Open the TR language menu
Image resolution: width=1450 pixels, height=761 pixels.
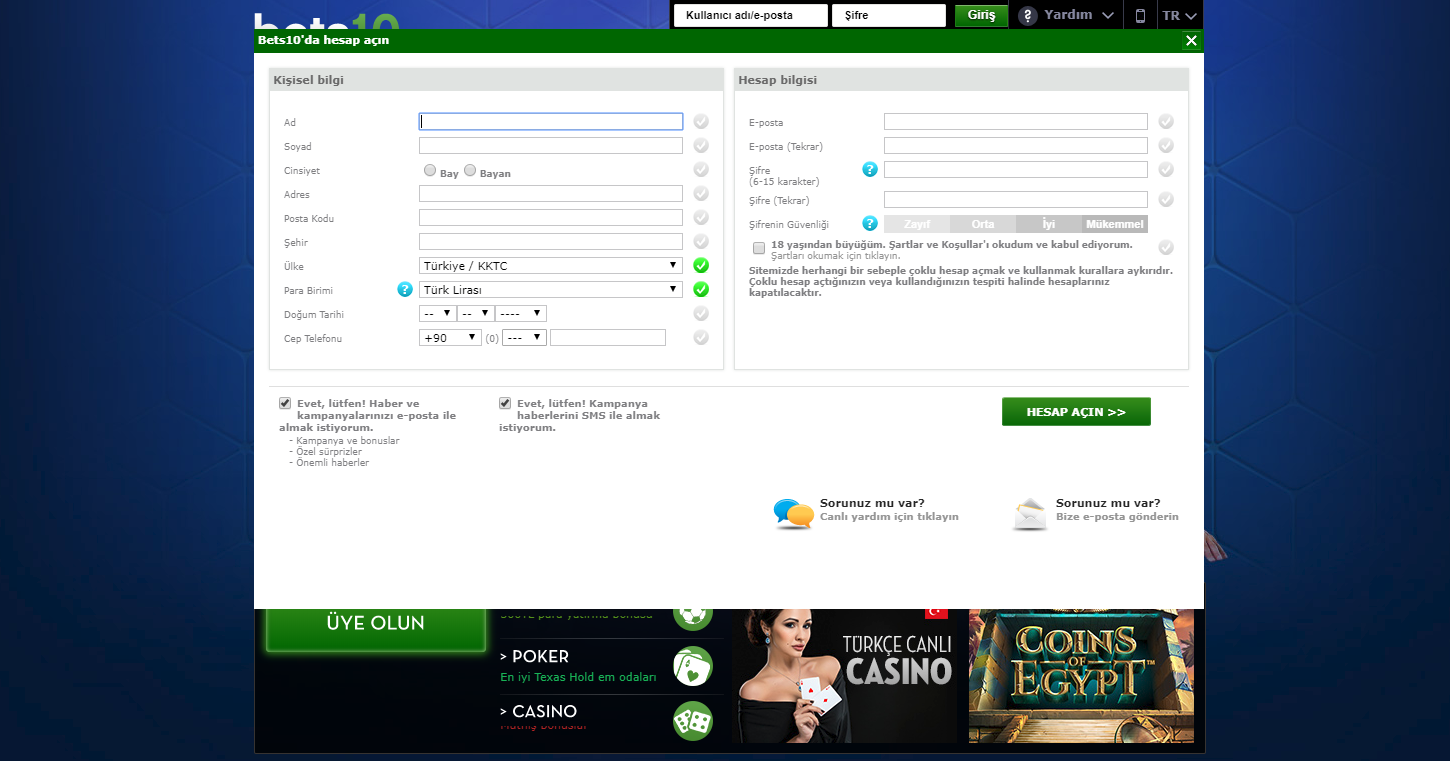[x=1180, y=16]
